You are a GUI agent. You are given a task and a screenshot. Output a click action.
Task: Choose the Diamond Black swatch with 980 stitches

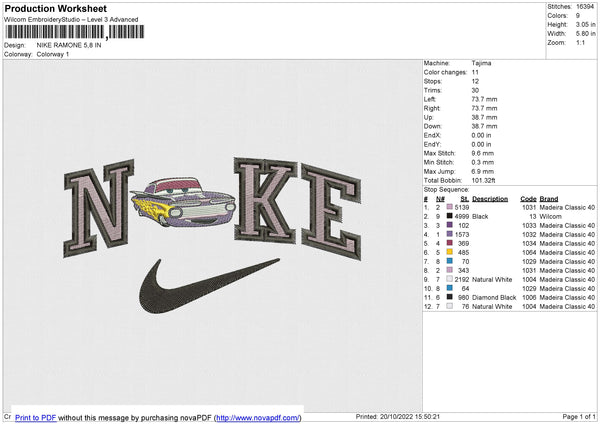click(x=450, y=297)
